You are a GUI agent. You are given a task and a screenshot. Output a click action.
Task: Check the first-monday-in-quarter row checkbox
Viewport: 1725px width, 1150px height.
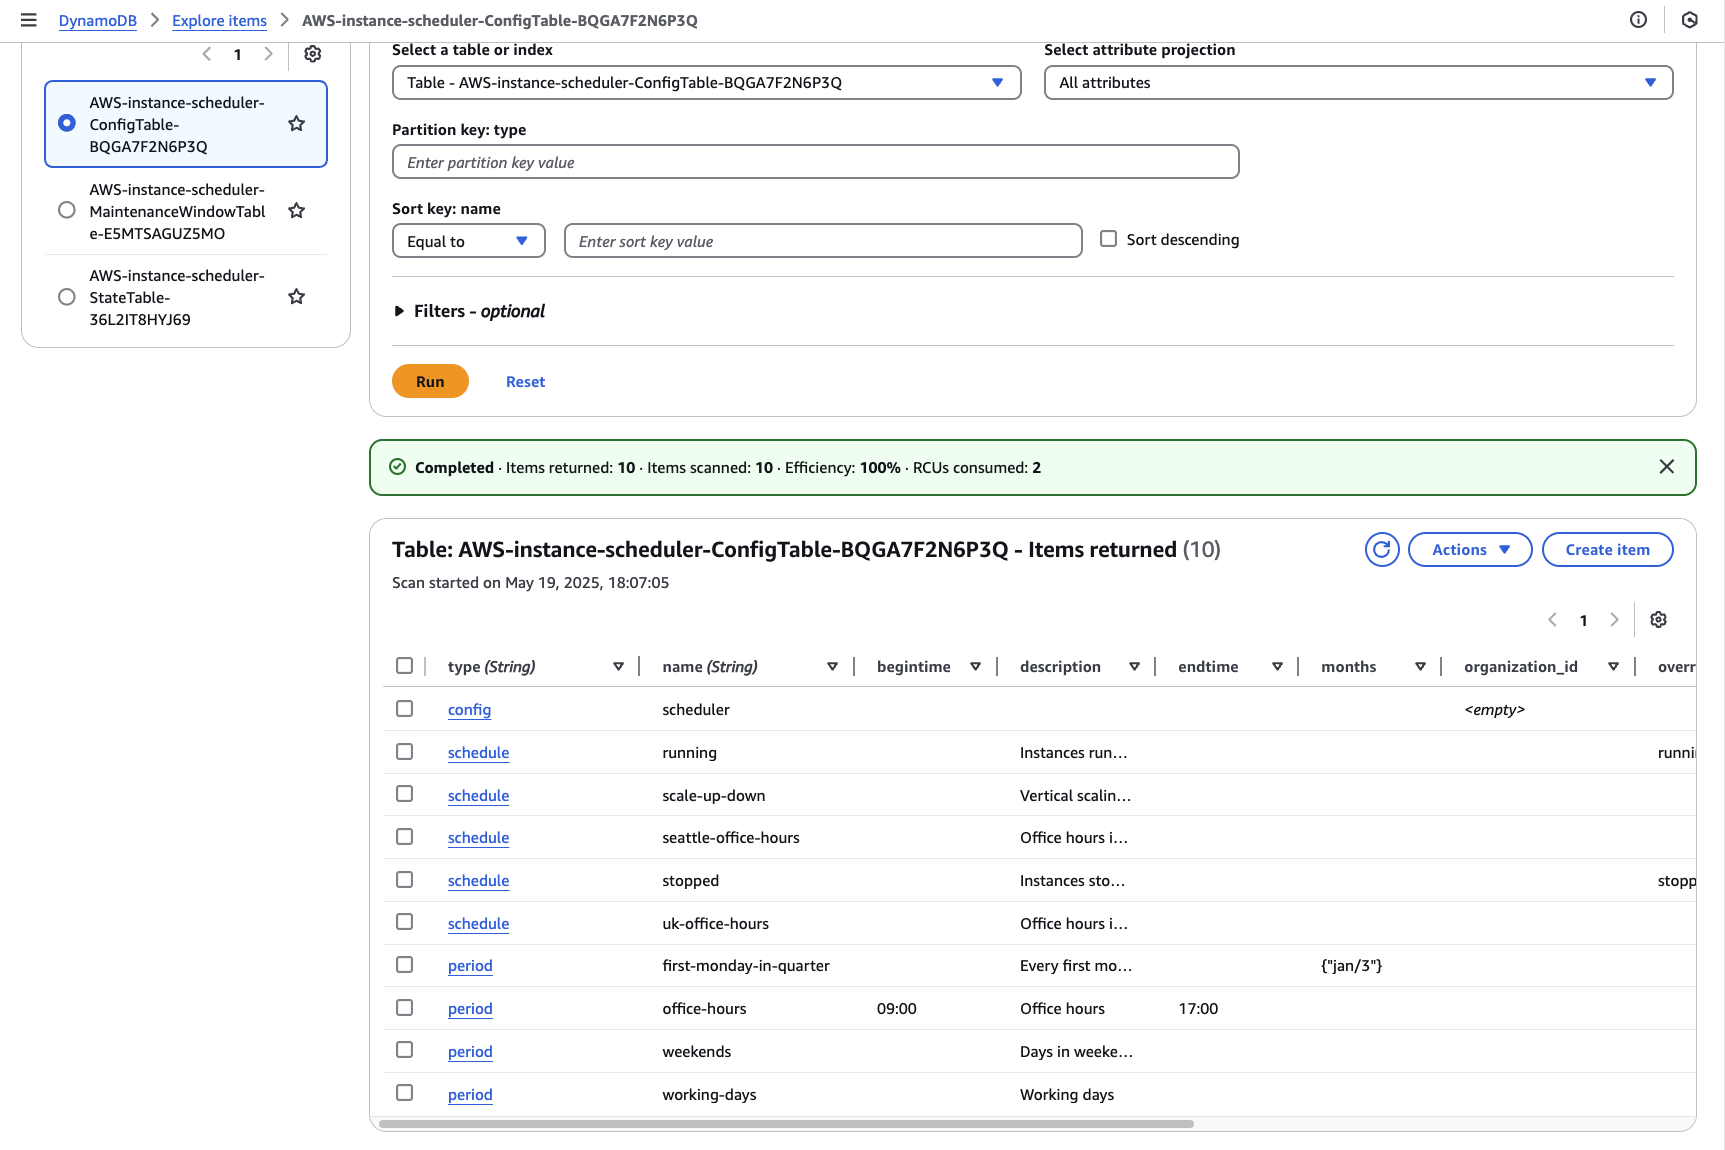pyautogui.click(x=404, y=965)
